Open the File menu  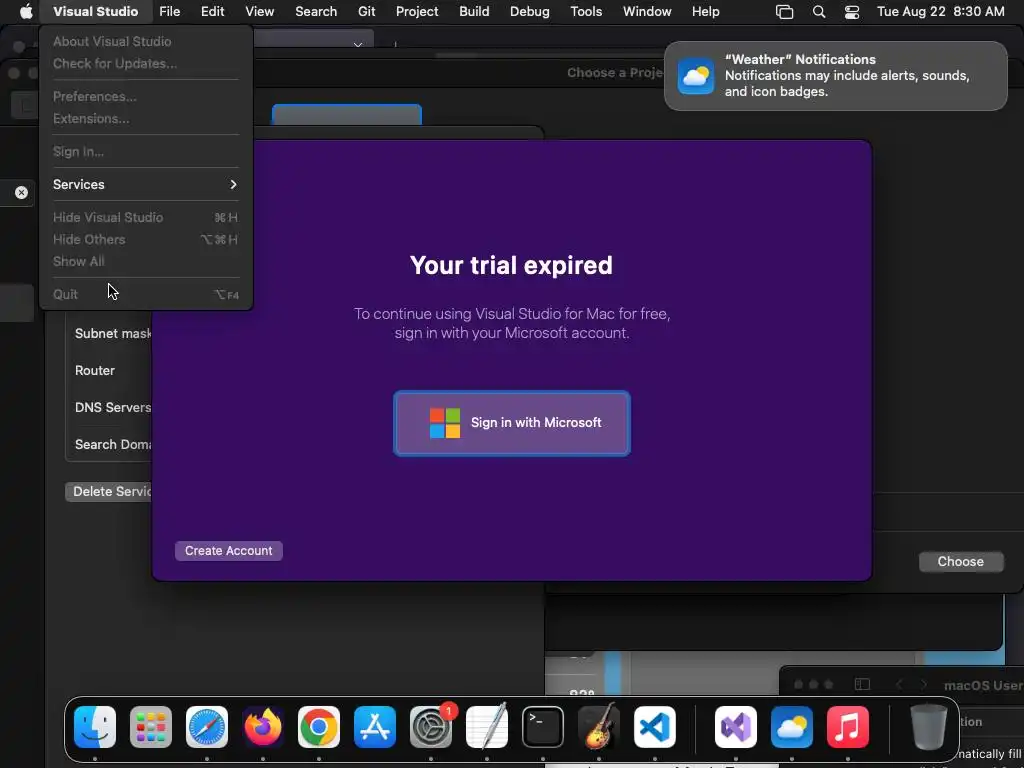170,11
